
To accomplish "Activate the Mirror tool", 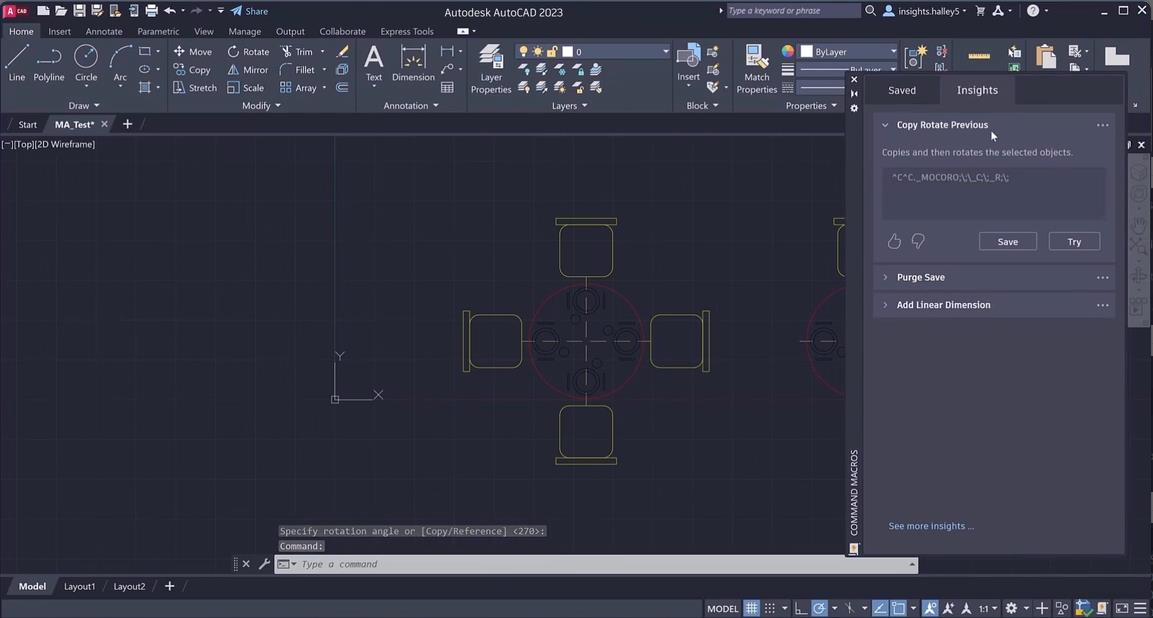I will pyautogui.click(x=248, y=70).
